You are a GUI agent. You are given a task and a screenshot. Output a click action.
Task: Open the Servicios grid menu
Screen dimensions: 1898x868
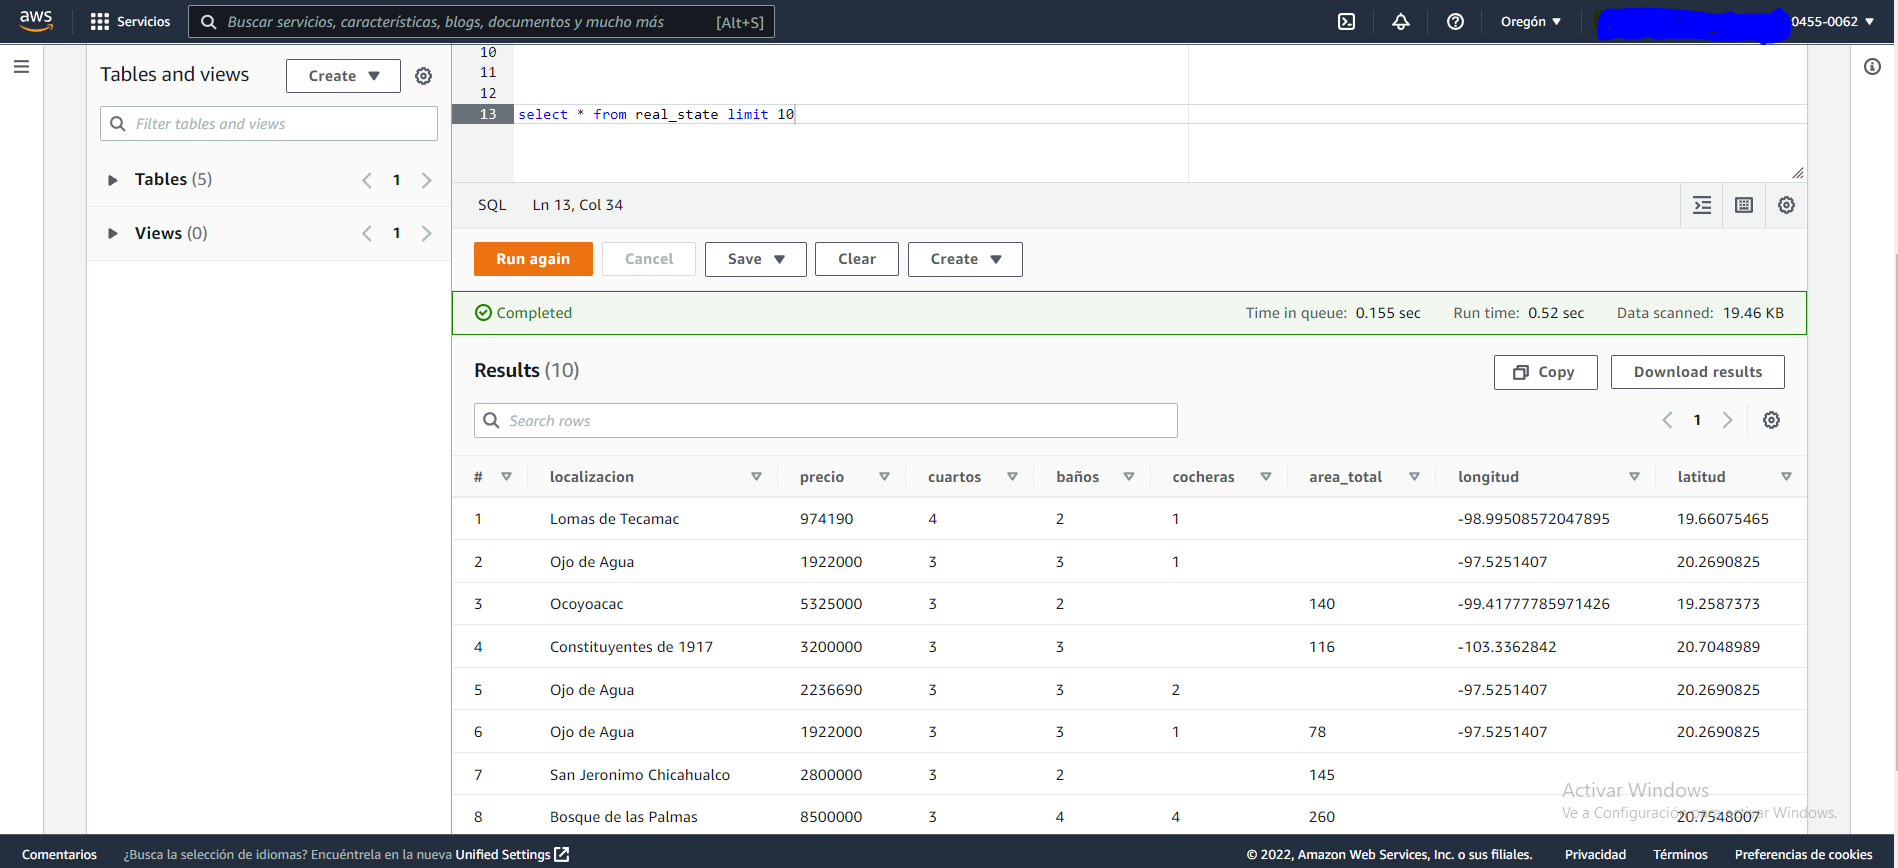tap(130, 22)
